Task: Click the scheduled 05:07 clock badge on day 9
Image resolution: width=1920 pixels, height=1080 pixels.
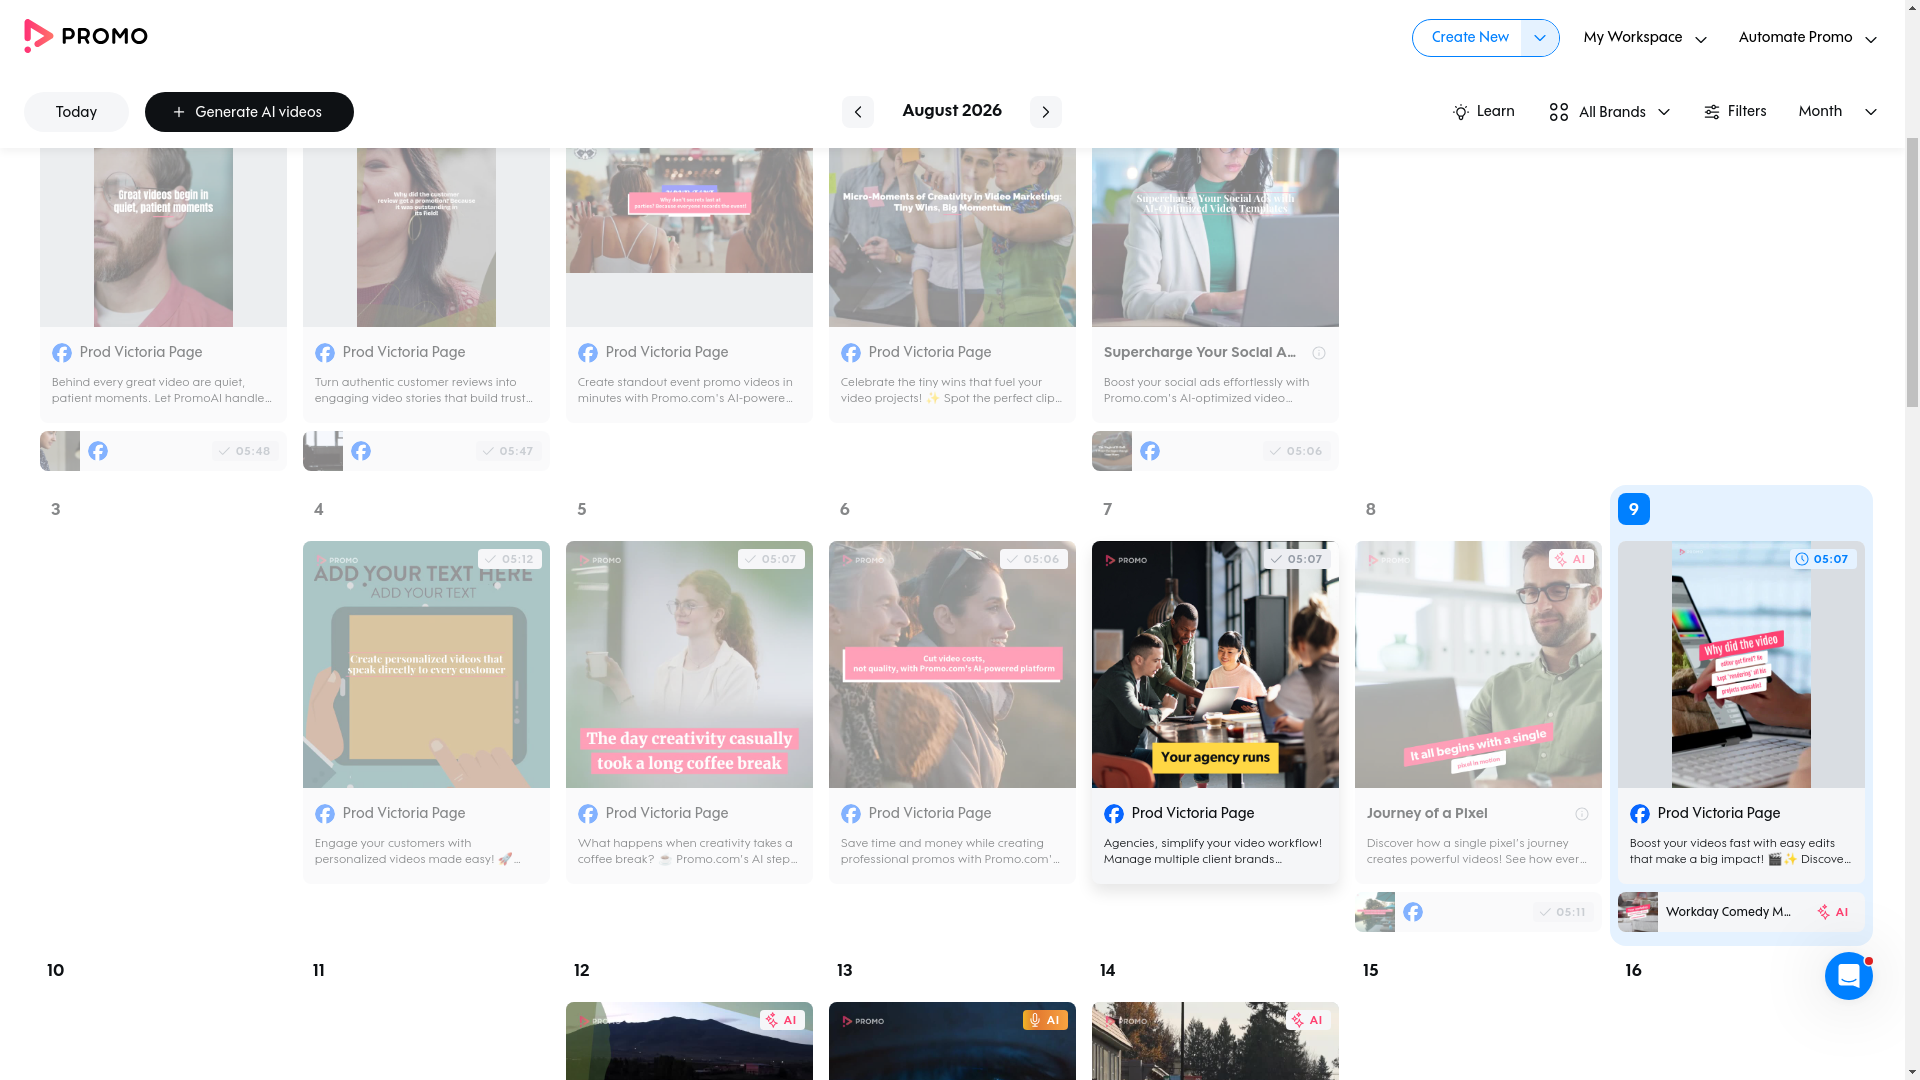Action: [x=1823, y=559]
